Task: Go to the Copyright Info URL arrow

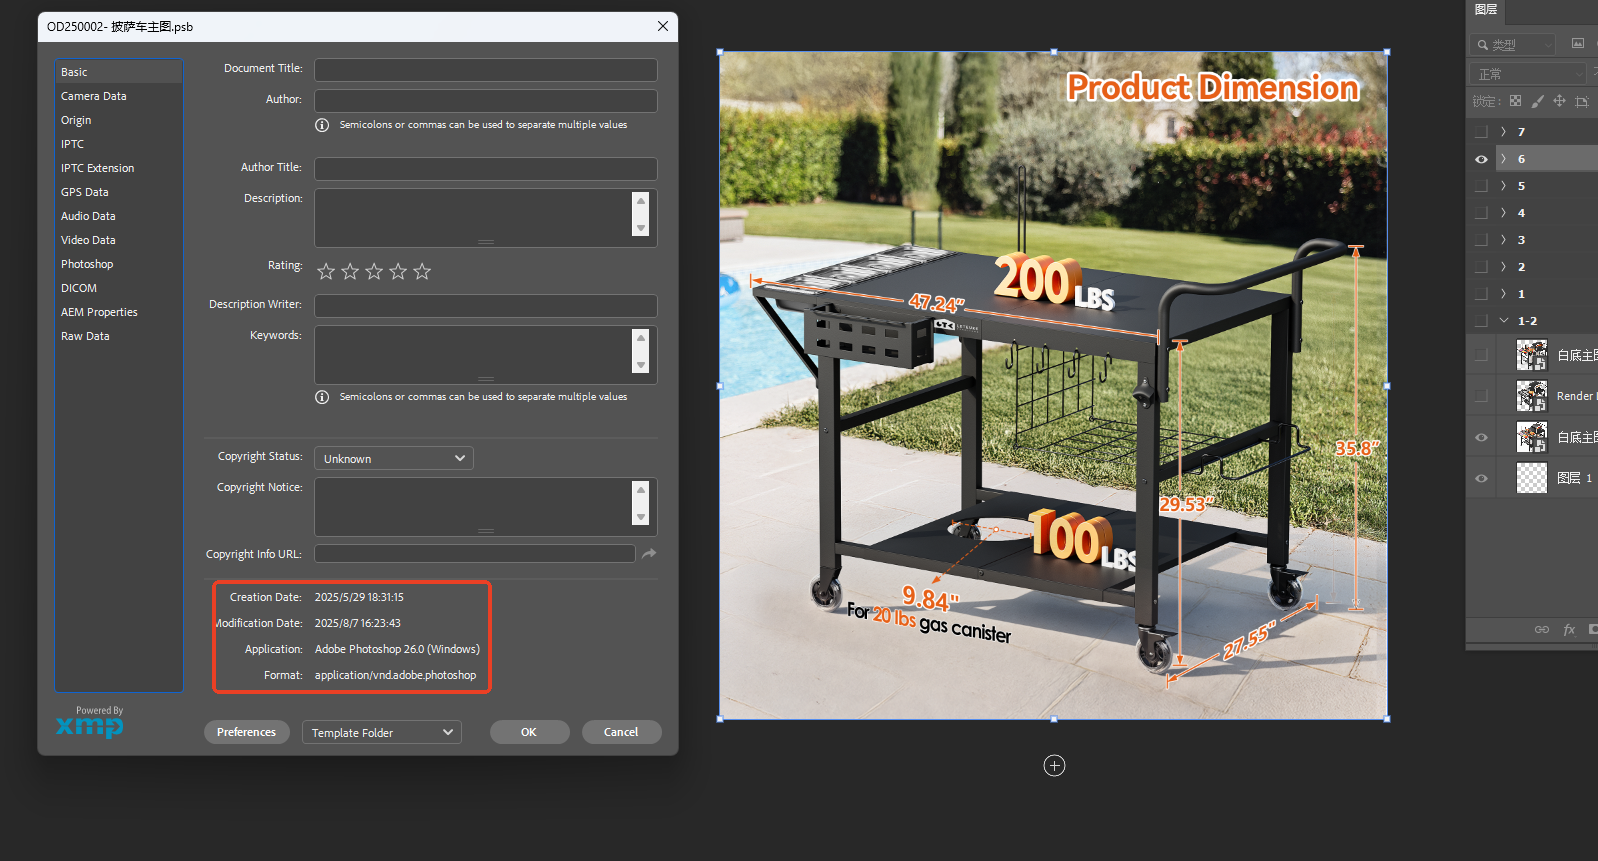Action: (x=649, y=554)
